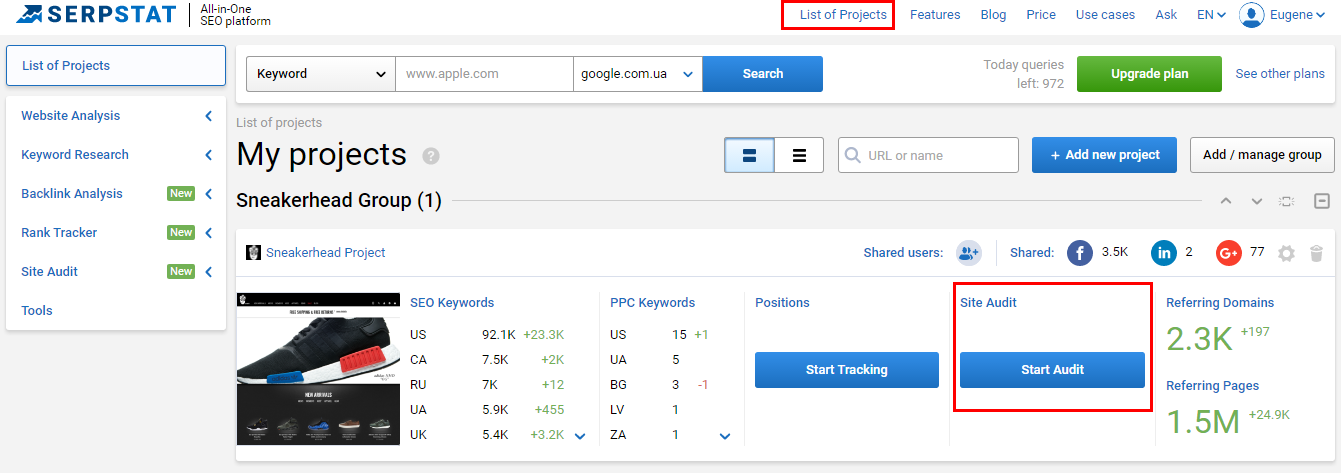Open Ask in the top navigation
1341x473 pixels.
1166,15
